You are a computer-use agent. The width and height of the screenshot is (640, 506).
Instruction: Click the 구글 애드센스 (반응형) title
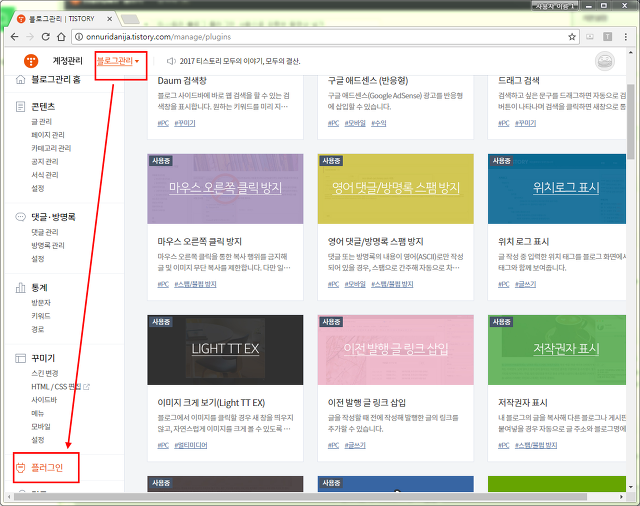coord(368,81)
